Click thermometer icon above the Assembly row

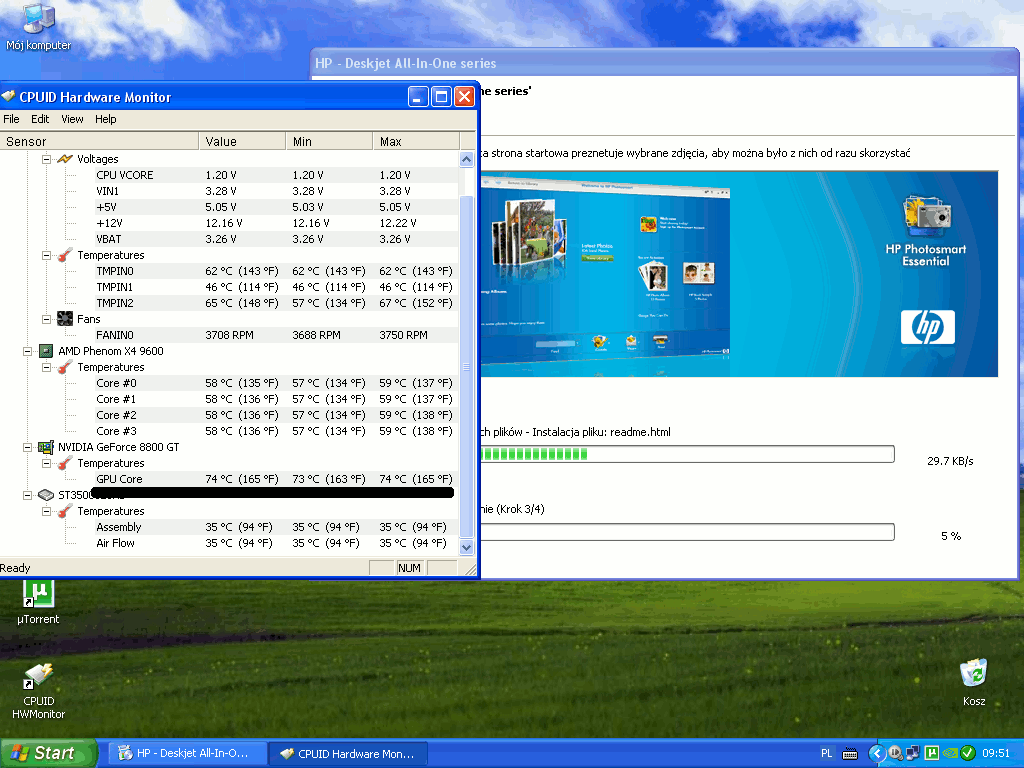(x=65, y=511)
